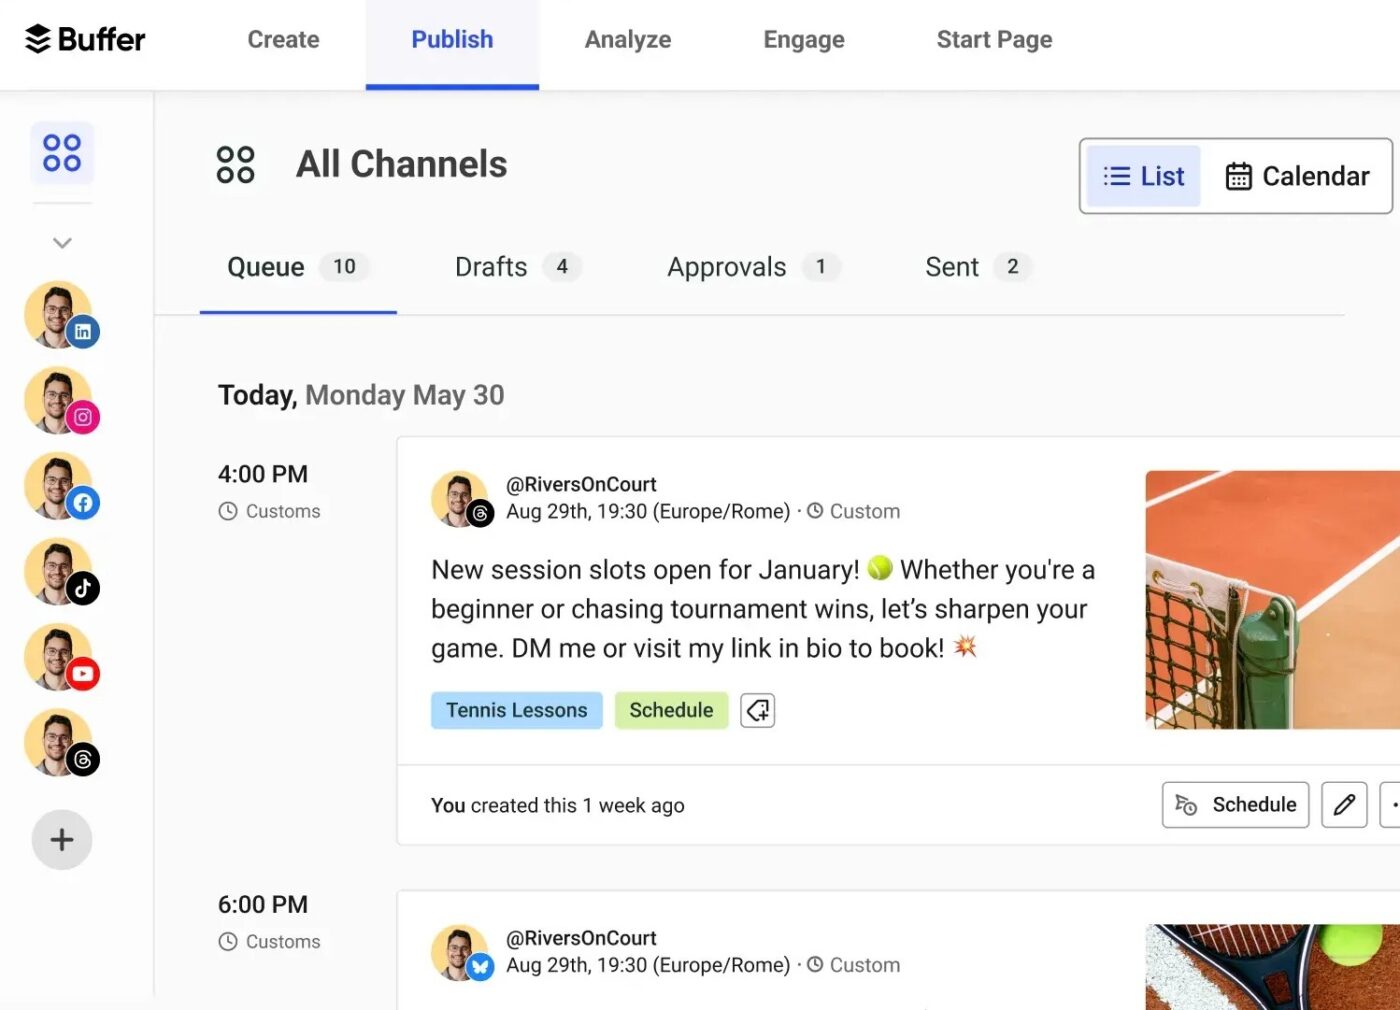1400x1010 pixels.
Task: Click the plus button to add channel
Action: [x=62, y=839]
